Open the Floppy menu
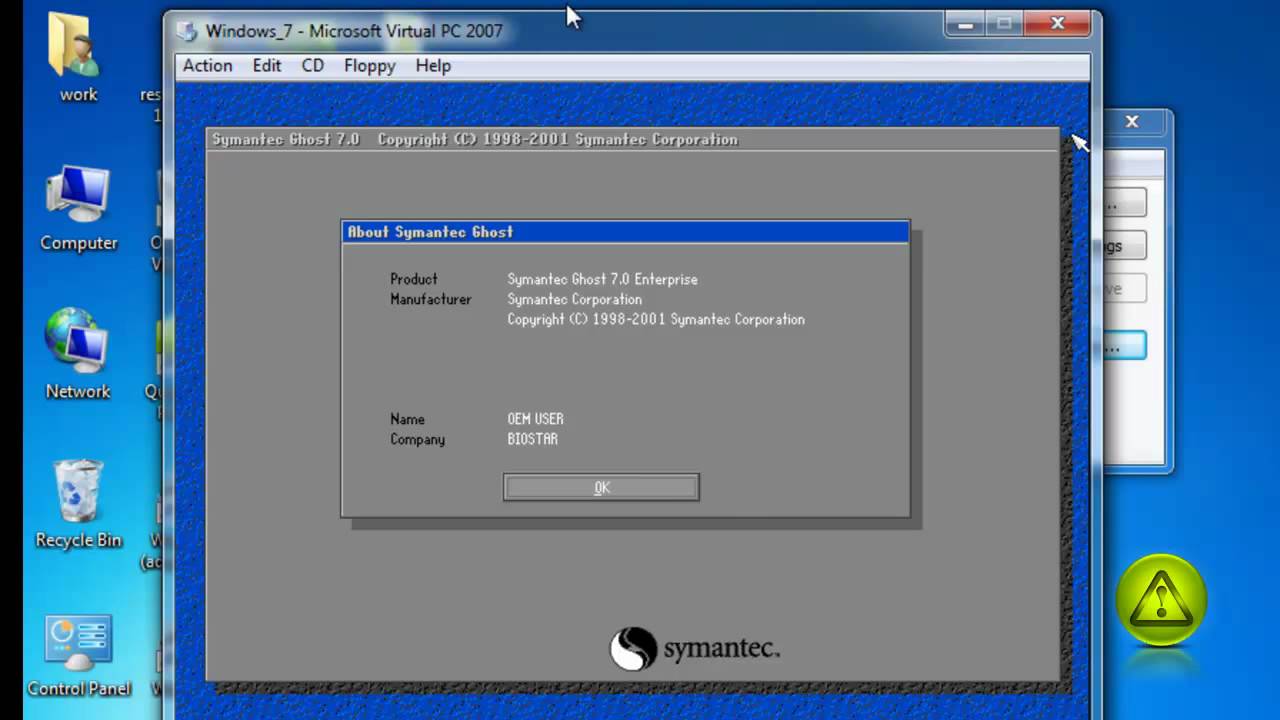Image resolution: width=1280 pixels, height=720 pixels. click(x=370, y=66)
